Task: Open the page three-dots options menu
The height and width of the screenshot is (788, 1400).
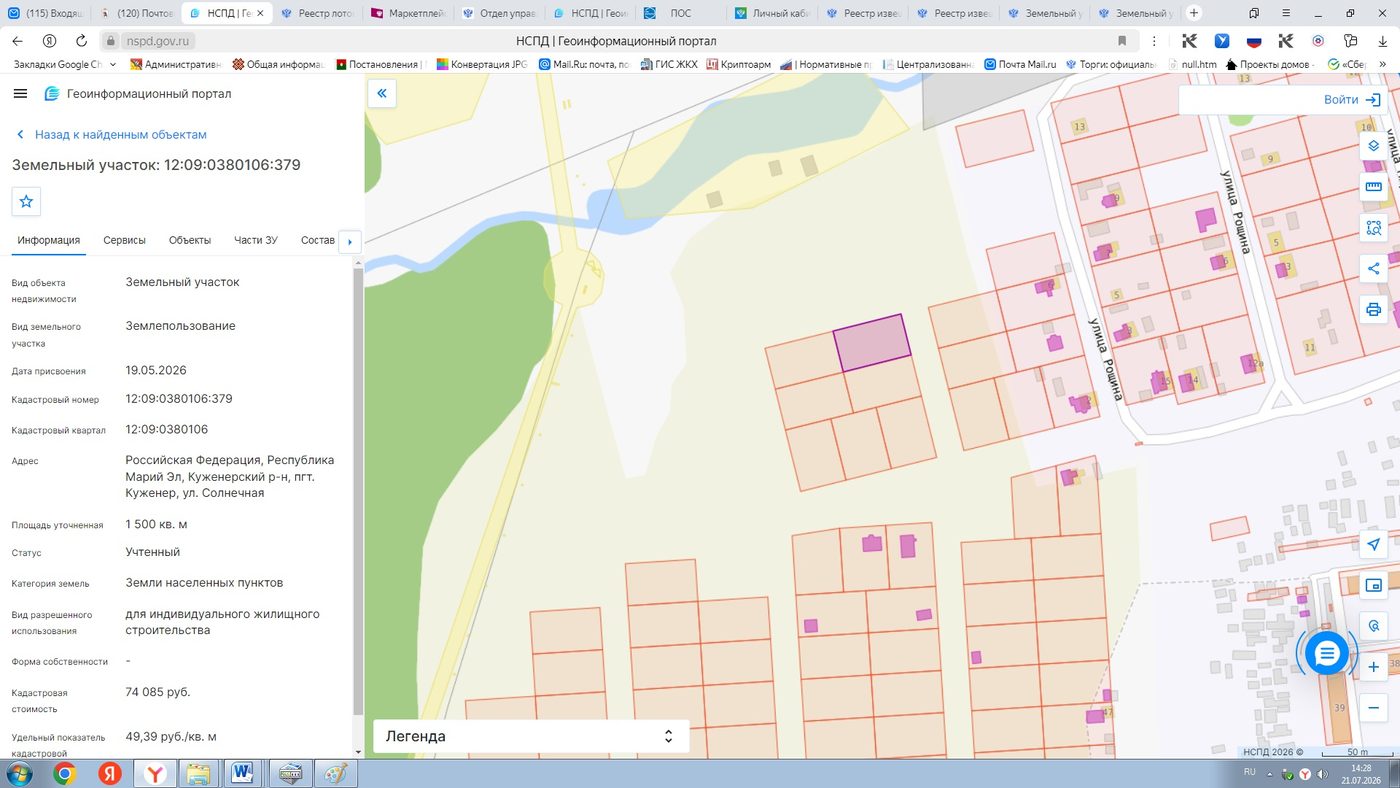Action: 1155,41
